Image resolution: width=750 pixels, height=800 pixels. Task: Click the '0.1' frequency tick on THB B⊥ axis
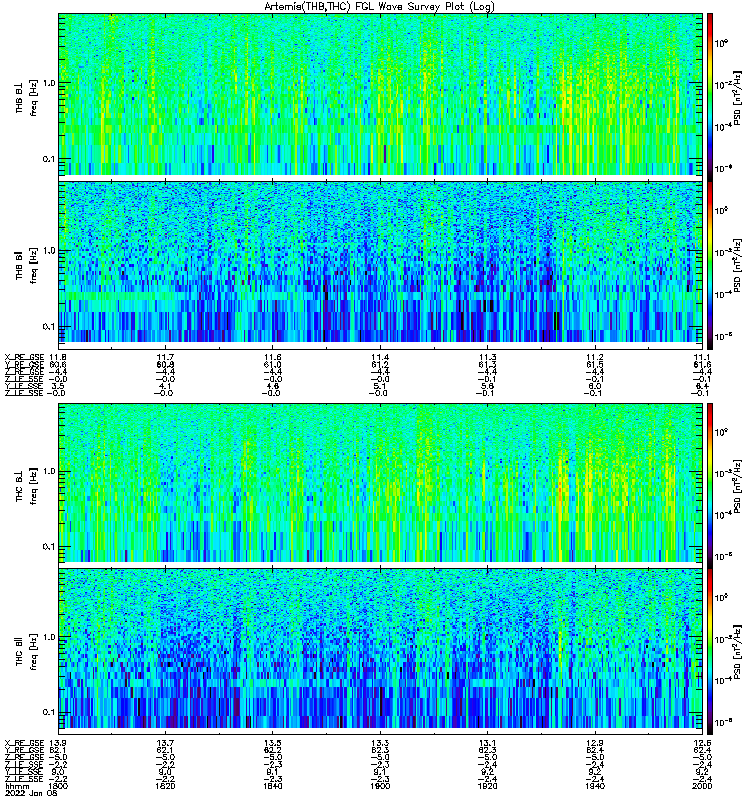click(x=48, y=159)
